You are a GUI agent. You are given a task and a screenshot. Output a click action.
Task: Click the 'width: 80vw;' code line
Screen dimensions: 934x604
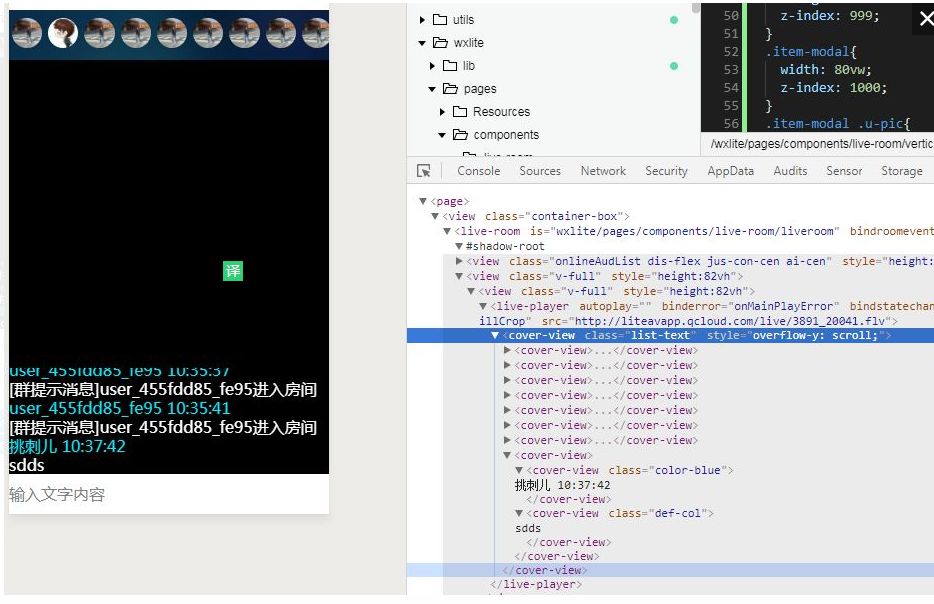point(826,70)
